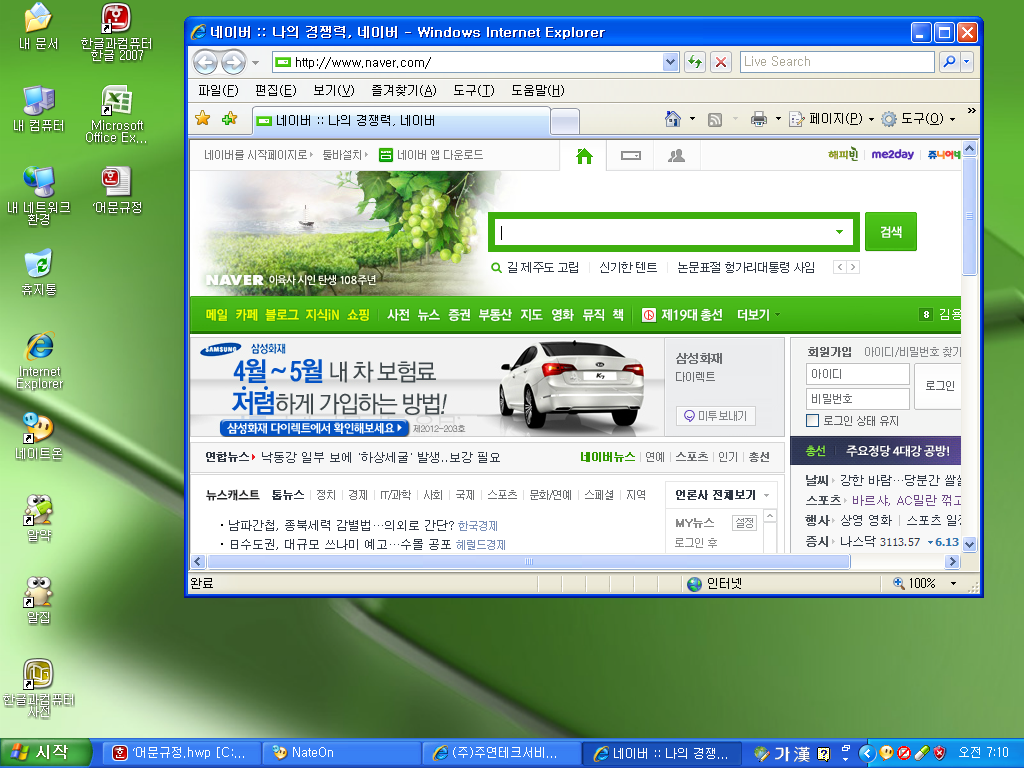
Task: Switch to 어문규정.hwp taskbar button
Action: [183, 753]
